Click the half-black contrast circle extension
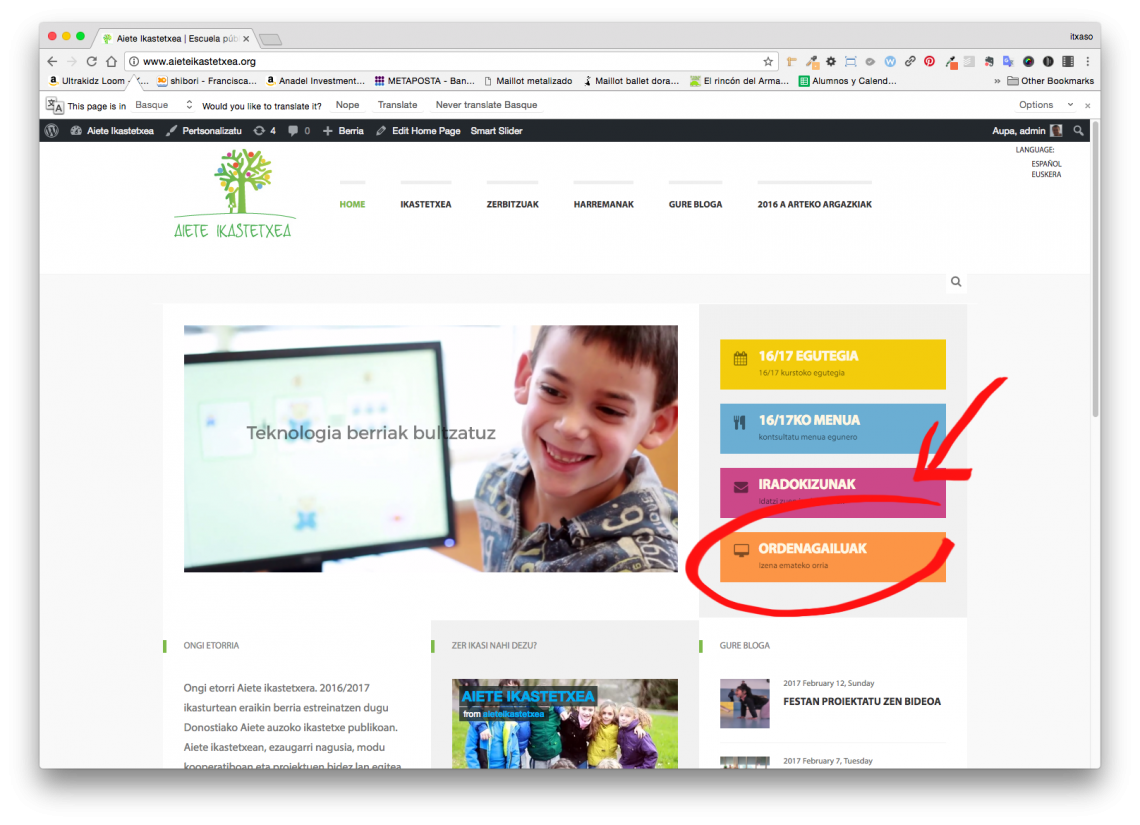The height and width of the screenshot is (825, 1140). tap(1048, 62)
